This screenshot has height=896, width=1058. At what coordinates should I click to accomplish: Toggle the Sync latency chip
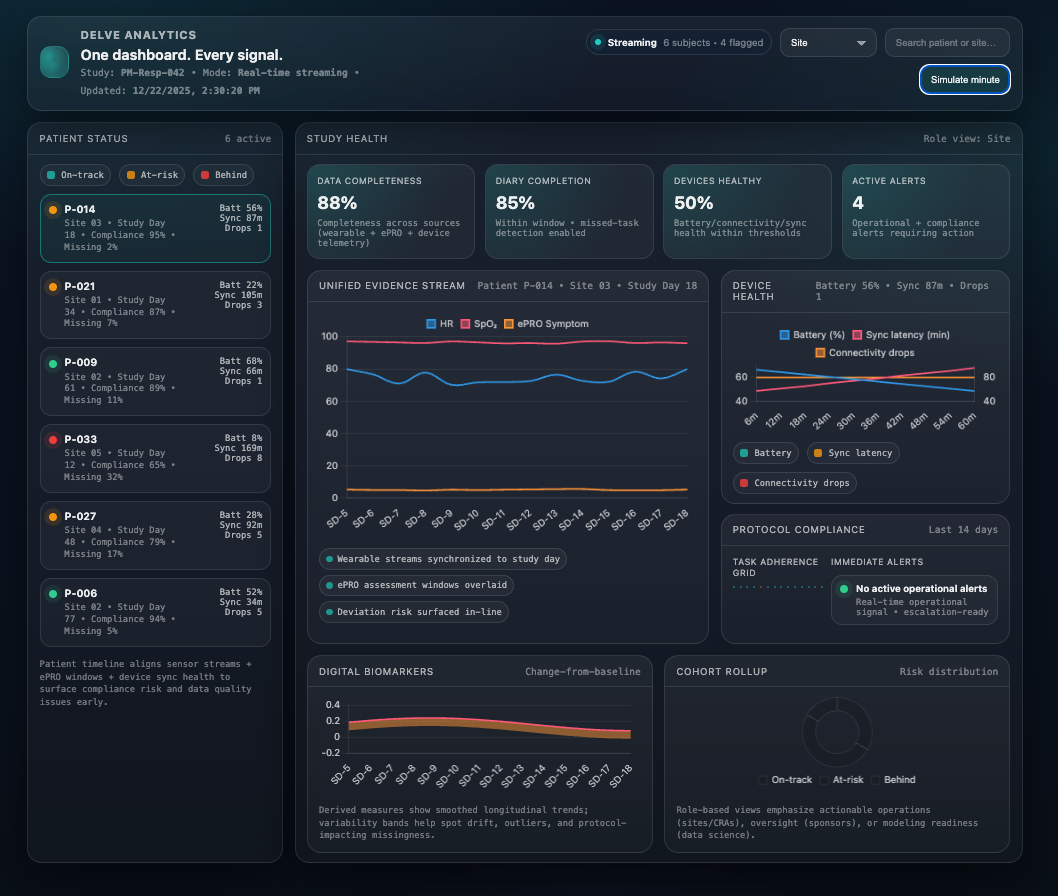click(852, 453)
